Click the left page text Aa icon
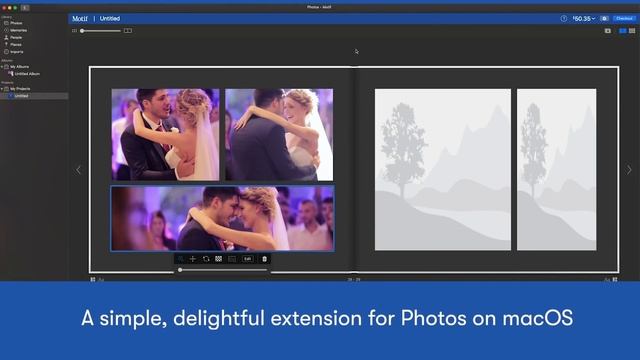 click(101, 280)
